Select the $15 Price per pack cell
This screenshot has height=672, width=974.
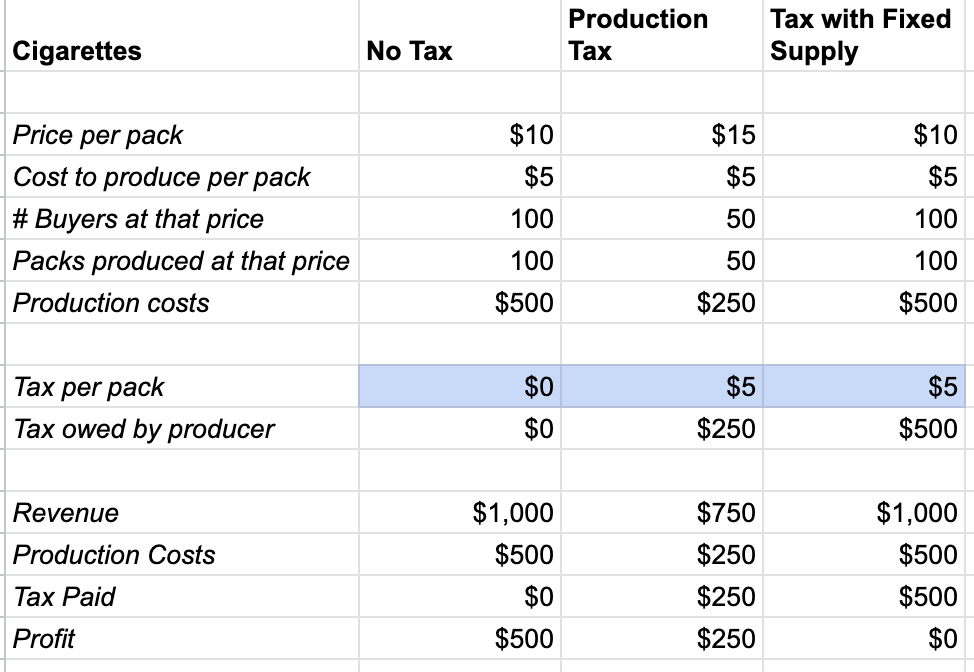point(662,134)
